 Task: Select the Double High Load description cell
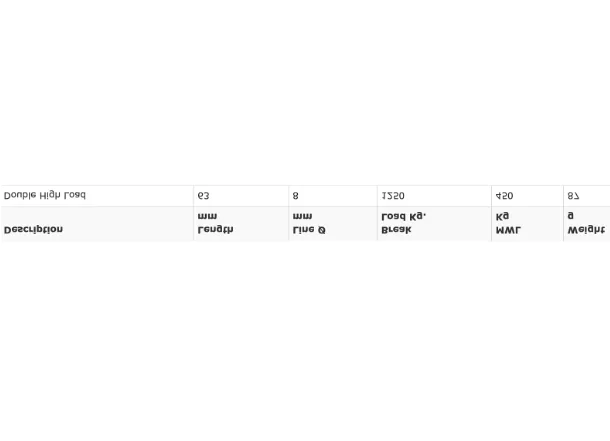click(x=45, y=195)
